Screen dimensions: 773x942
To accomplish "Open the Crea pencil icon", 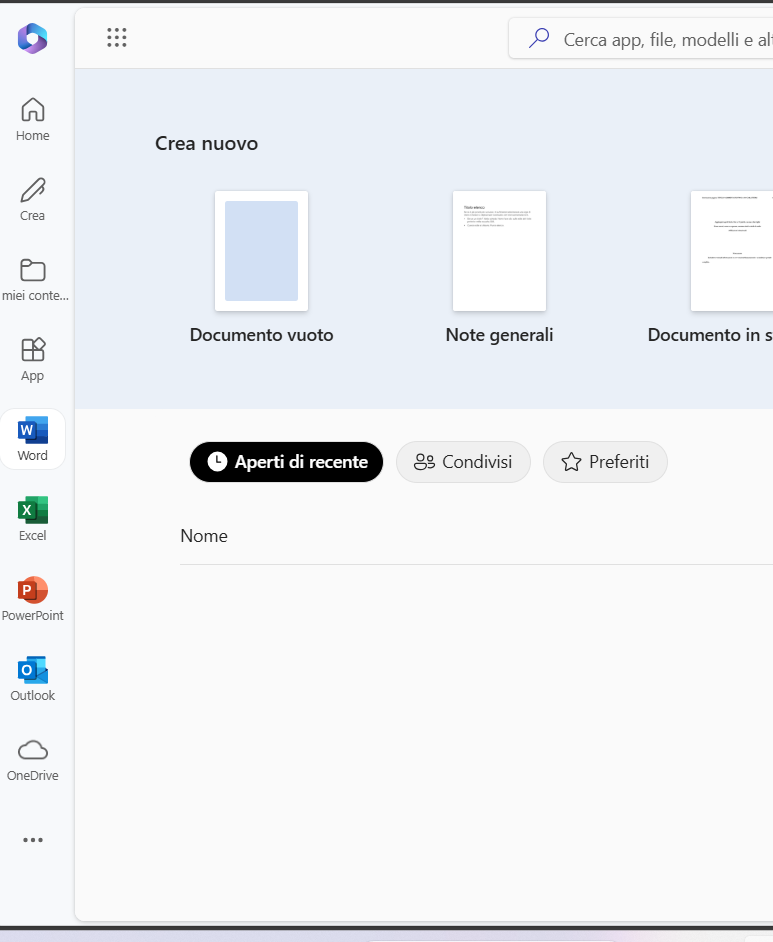I will [x=33, y=199].
